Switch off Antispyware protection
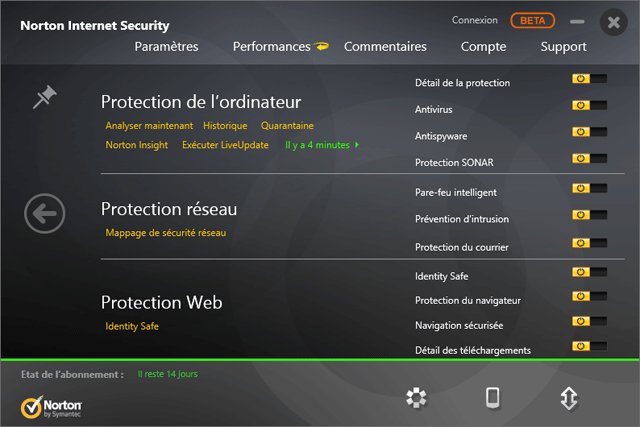 click(x=589, y=132)
